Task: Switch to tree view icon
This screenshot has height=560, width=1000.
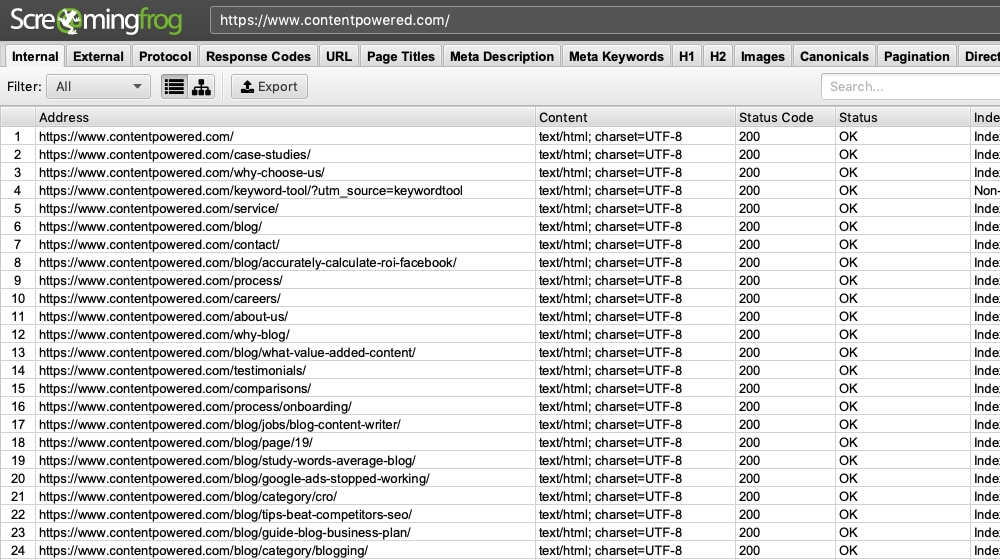Action: pyautogui.click(x=202, y=87)
